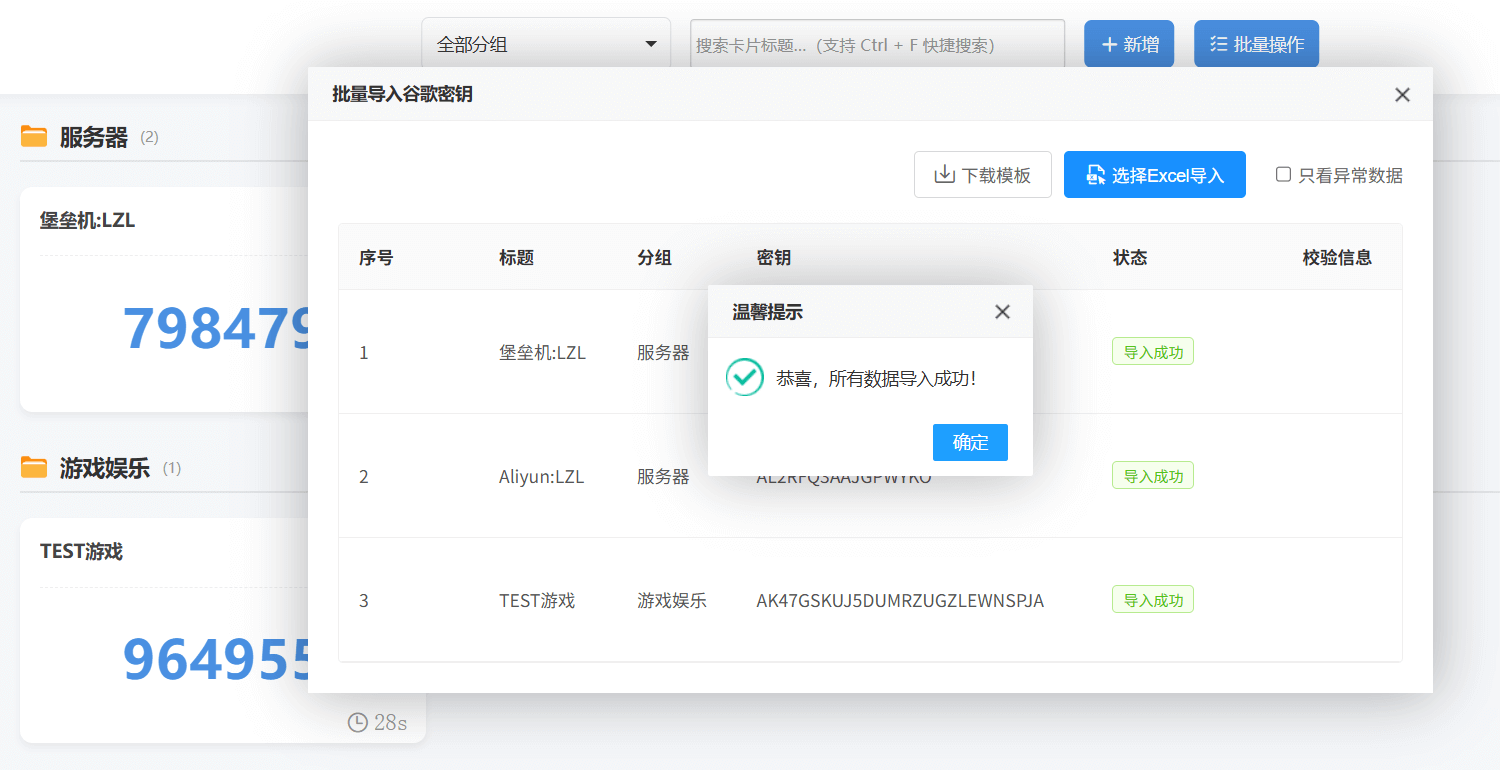Click the card title search input field
The height and width of the screenshot is (770, 1500).
(x=877, y=43)
